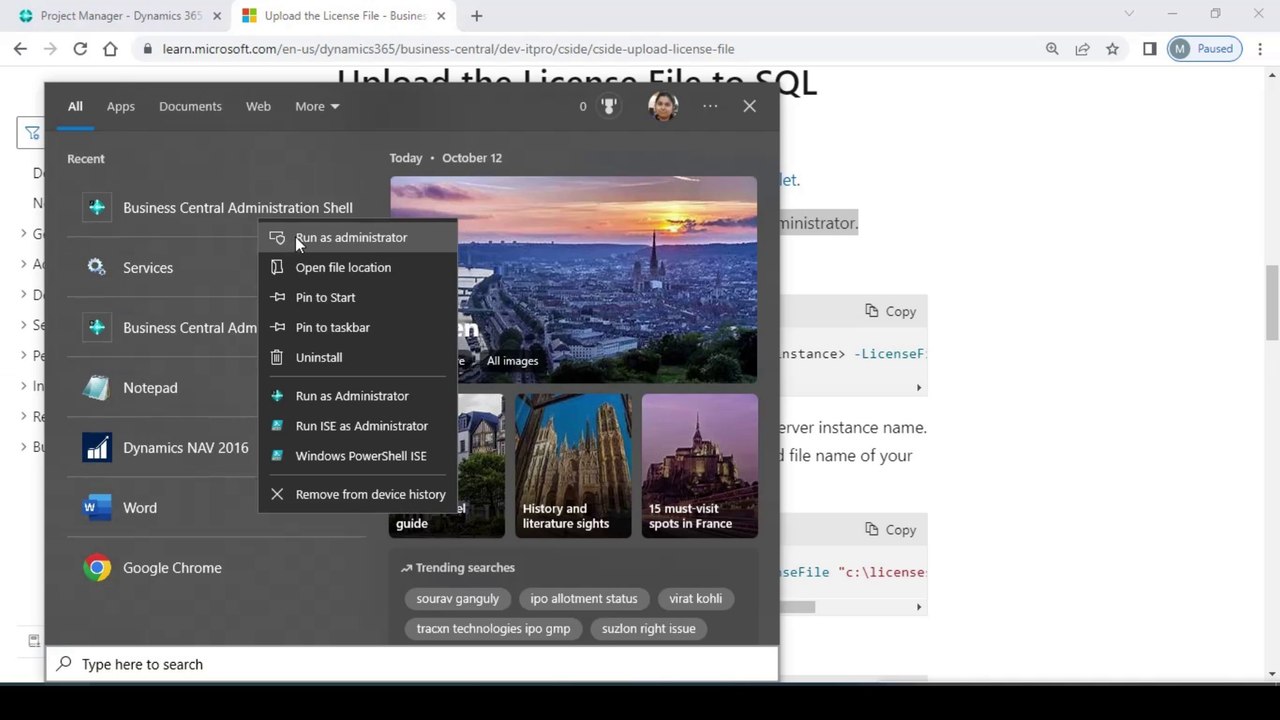Expand the sidebar tree item starting with G
1280x720 pixels.
point(24,234)
